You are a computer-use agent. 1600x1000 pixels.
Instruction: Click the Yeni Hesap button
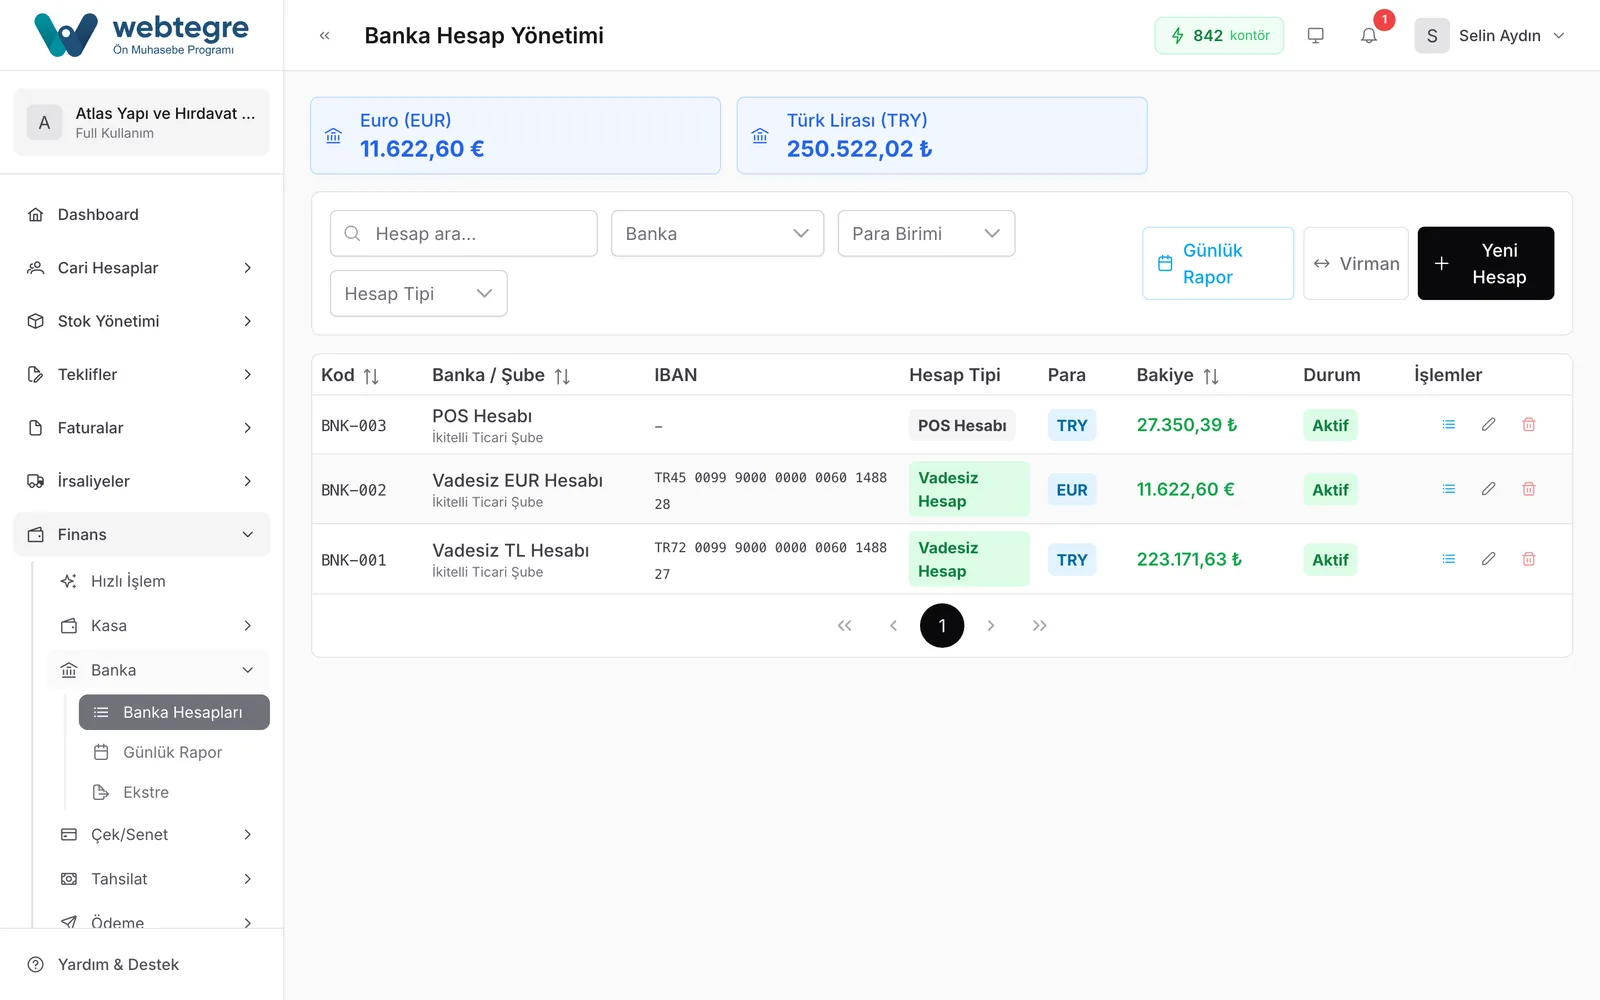coord(1486,263)
